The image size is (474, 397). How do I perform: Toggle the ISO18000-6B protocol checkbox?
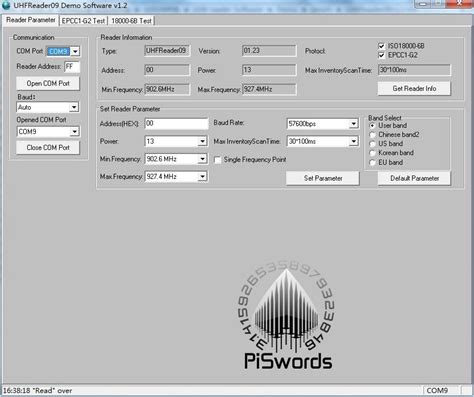[382, 46]
